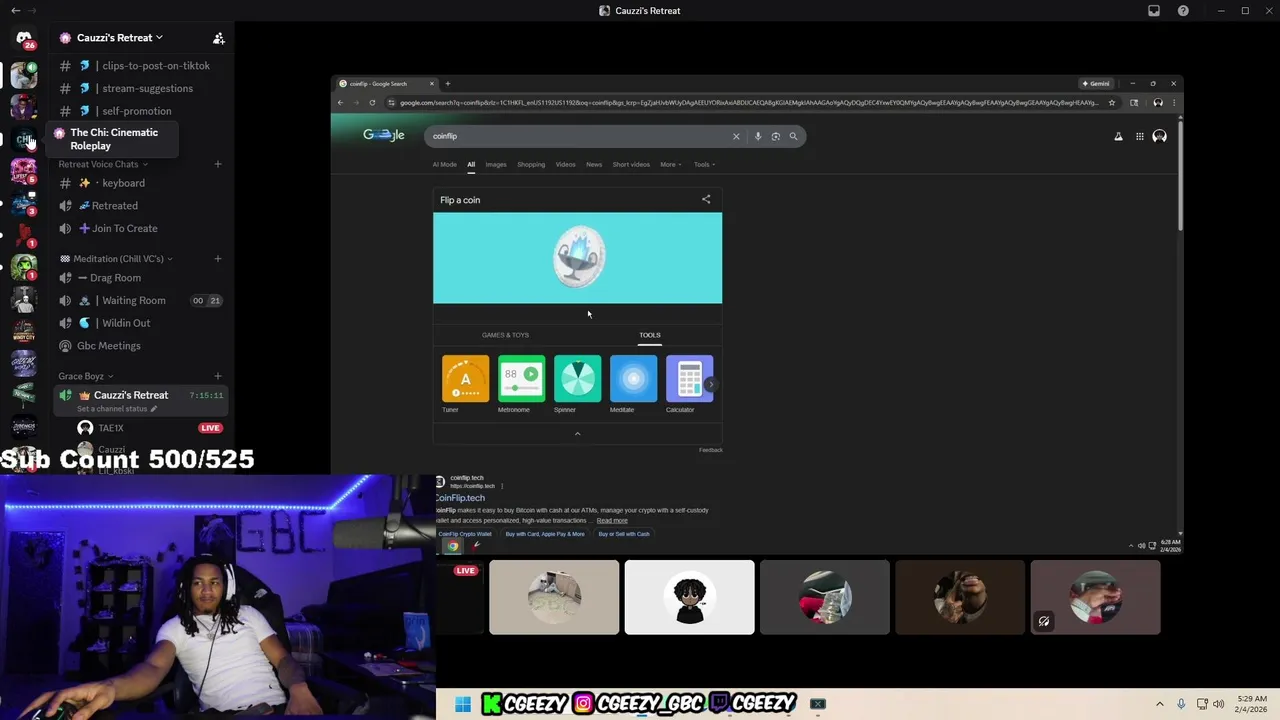Click Buy with Card, Apple Pay & More
This screenshot has height=720, width=1280.
coord(545,534)
